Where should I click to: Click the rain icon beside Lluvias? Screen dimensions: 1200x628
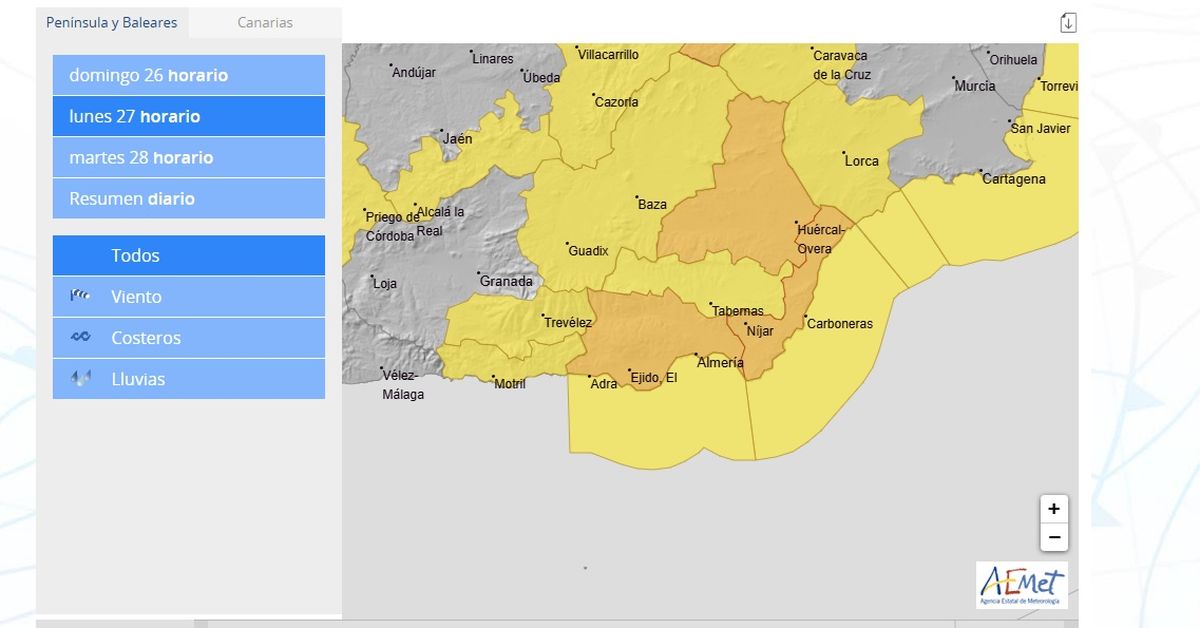pos(81,378)
